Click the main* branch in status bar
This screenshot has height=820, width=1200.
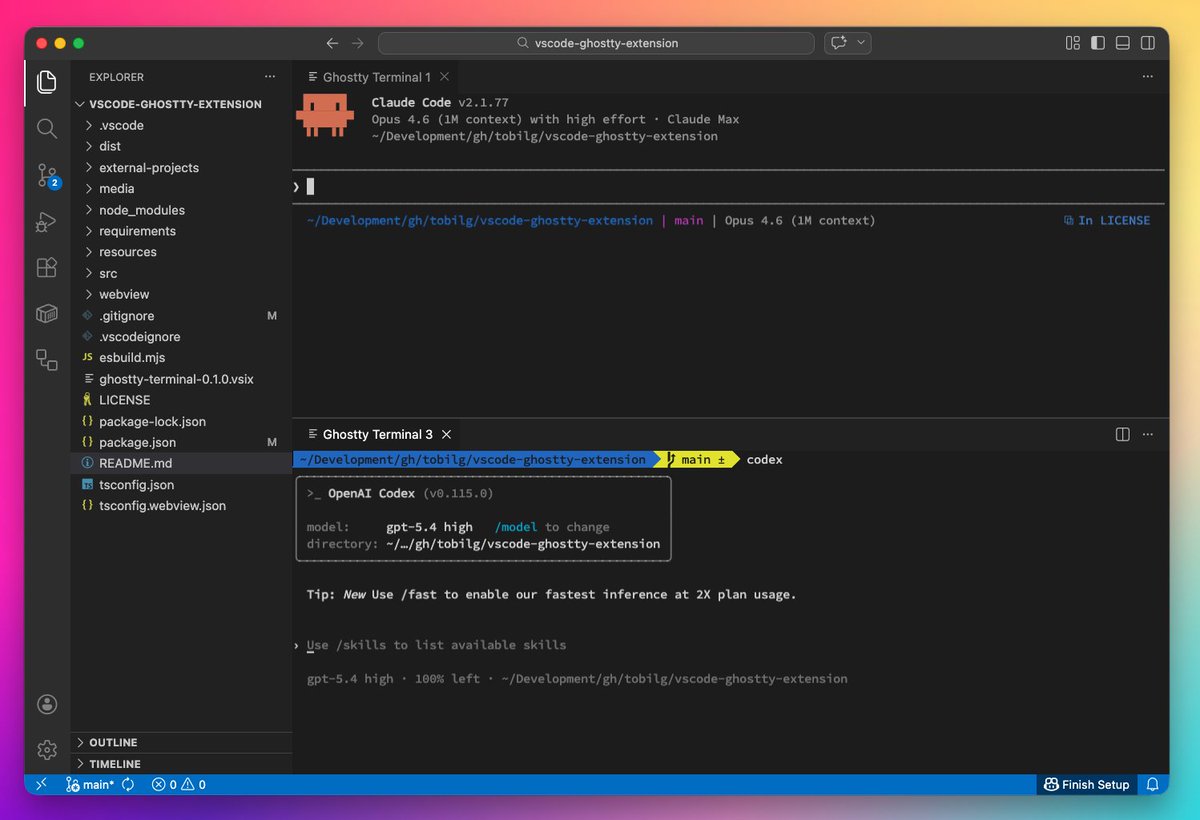tap(90, 785)
